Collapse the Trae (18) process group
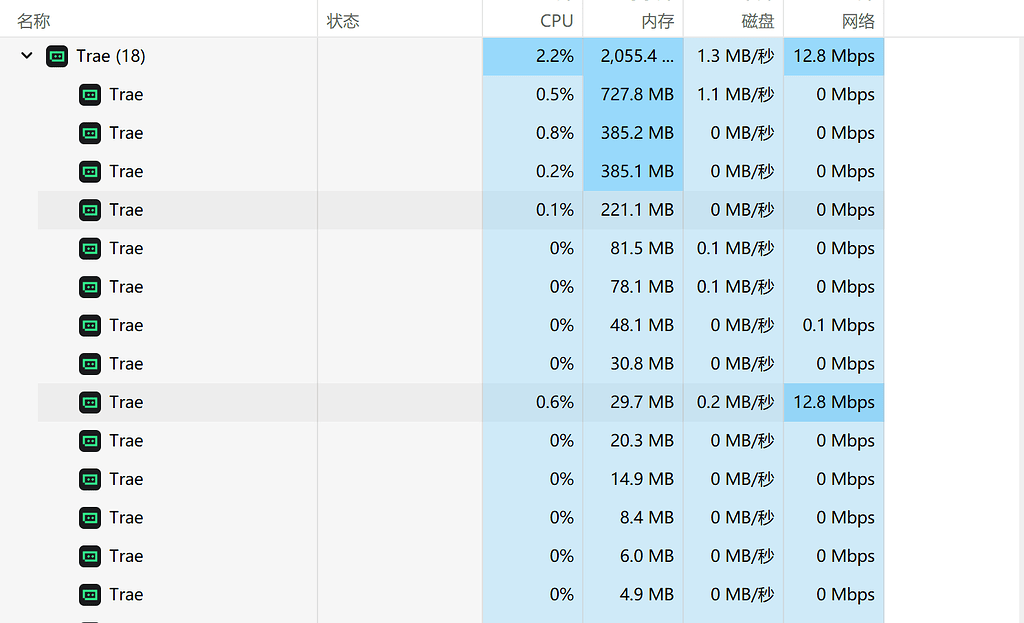The height and width of the screenshot is (623, 1024). pyautogui.click(x=27, y=56)
